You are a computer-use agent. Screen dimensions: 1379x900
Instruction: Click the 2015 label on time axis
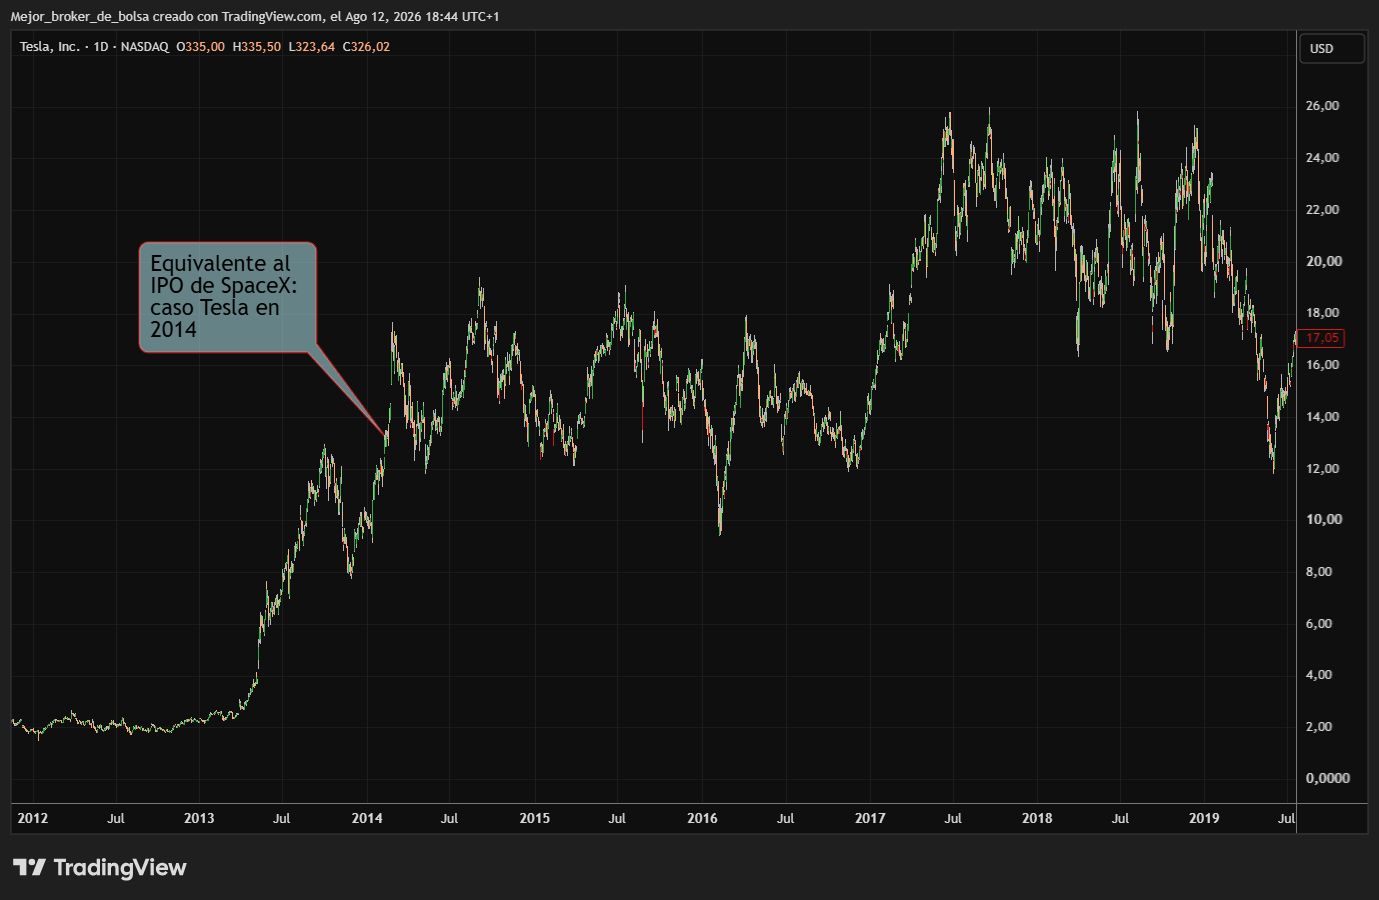(535, 818)
